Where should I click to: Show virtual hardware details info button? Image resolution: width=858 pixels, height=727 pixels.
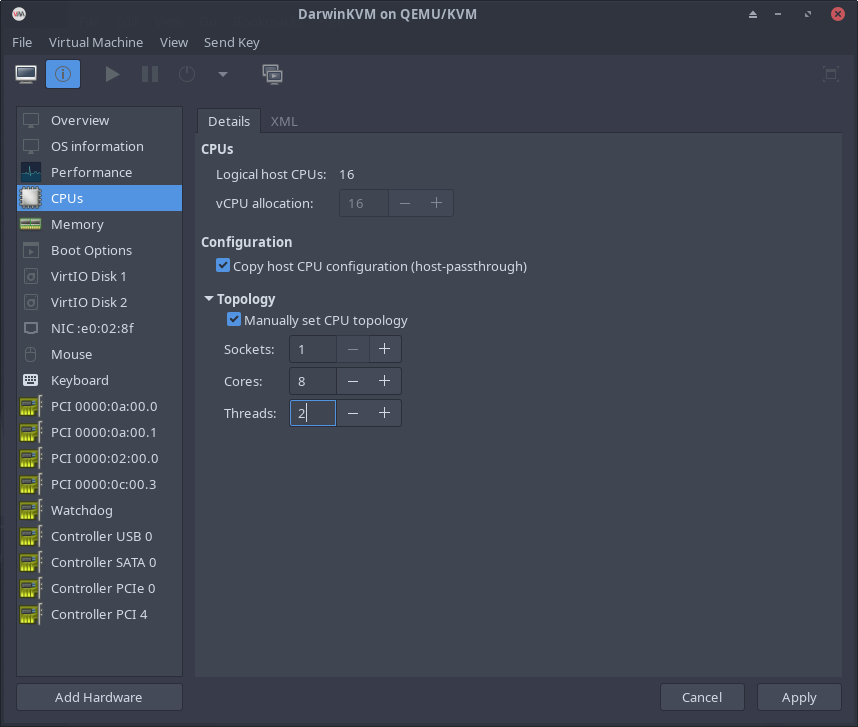63,74
